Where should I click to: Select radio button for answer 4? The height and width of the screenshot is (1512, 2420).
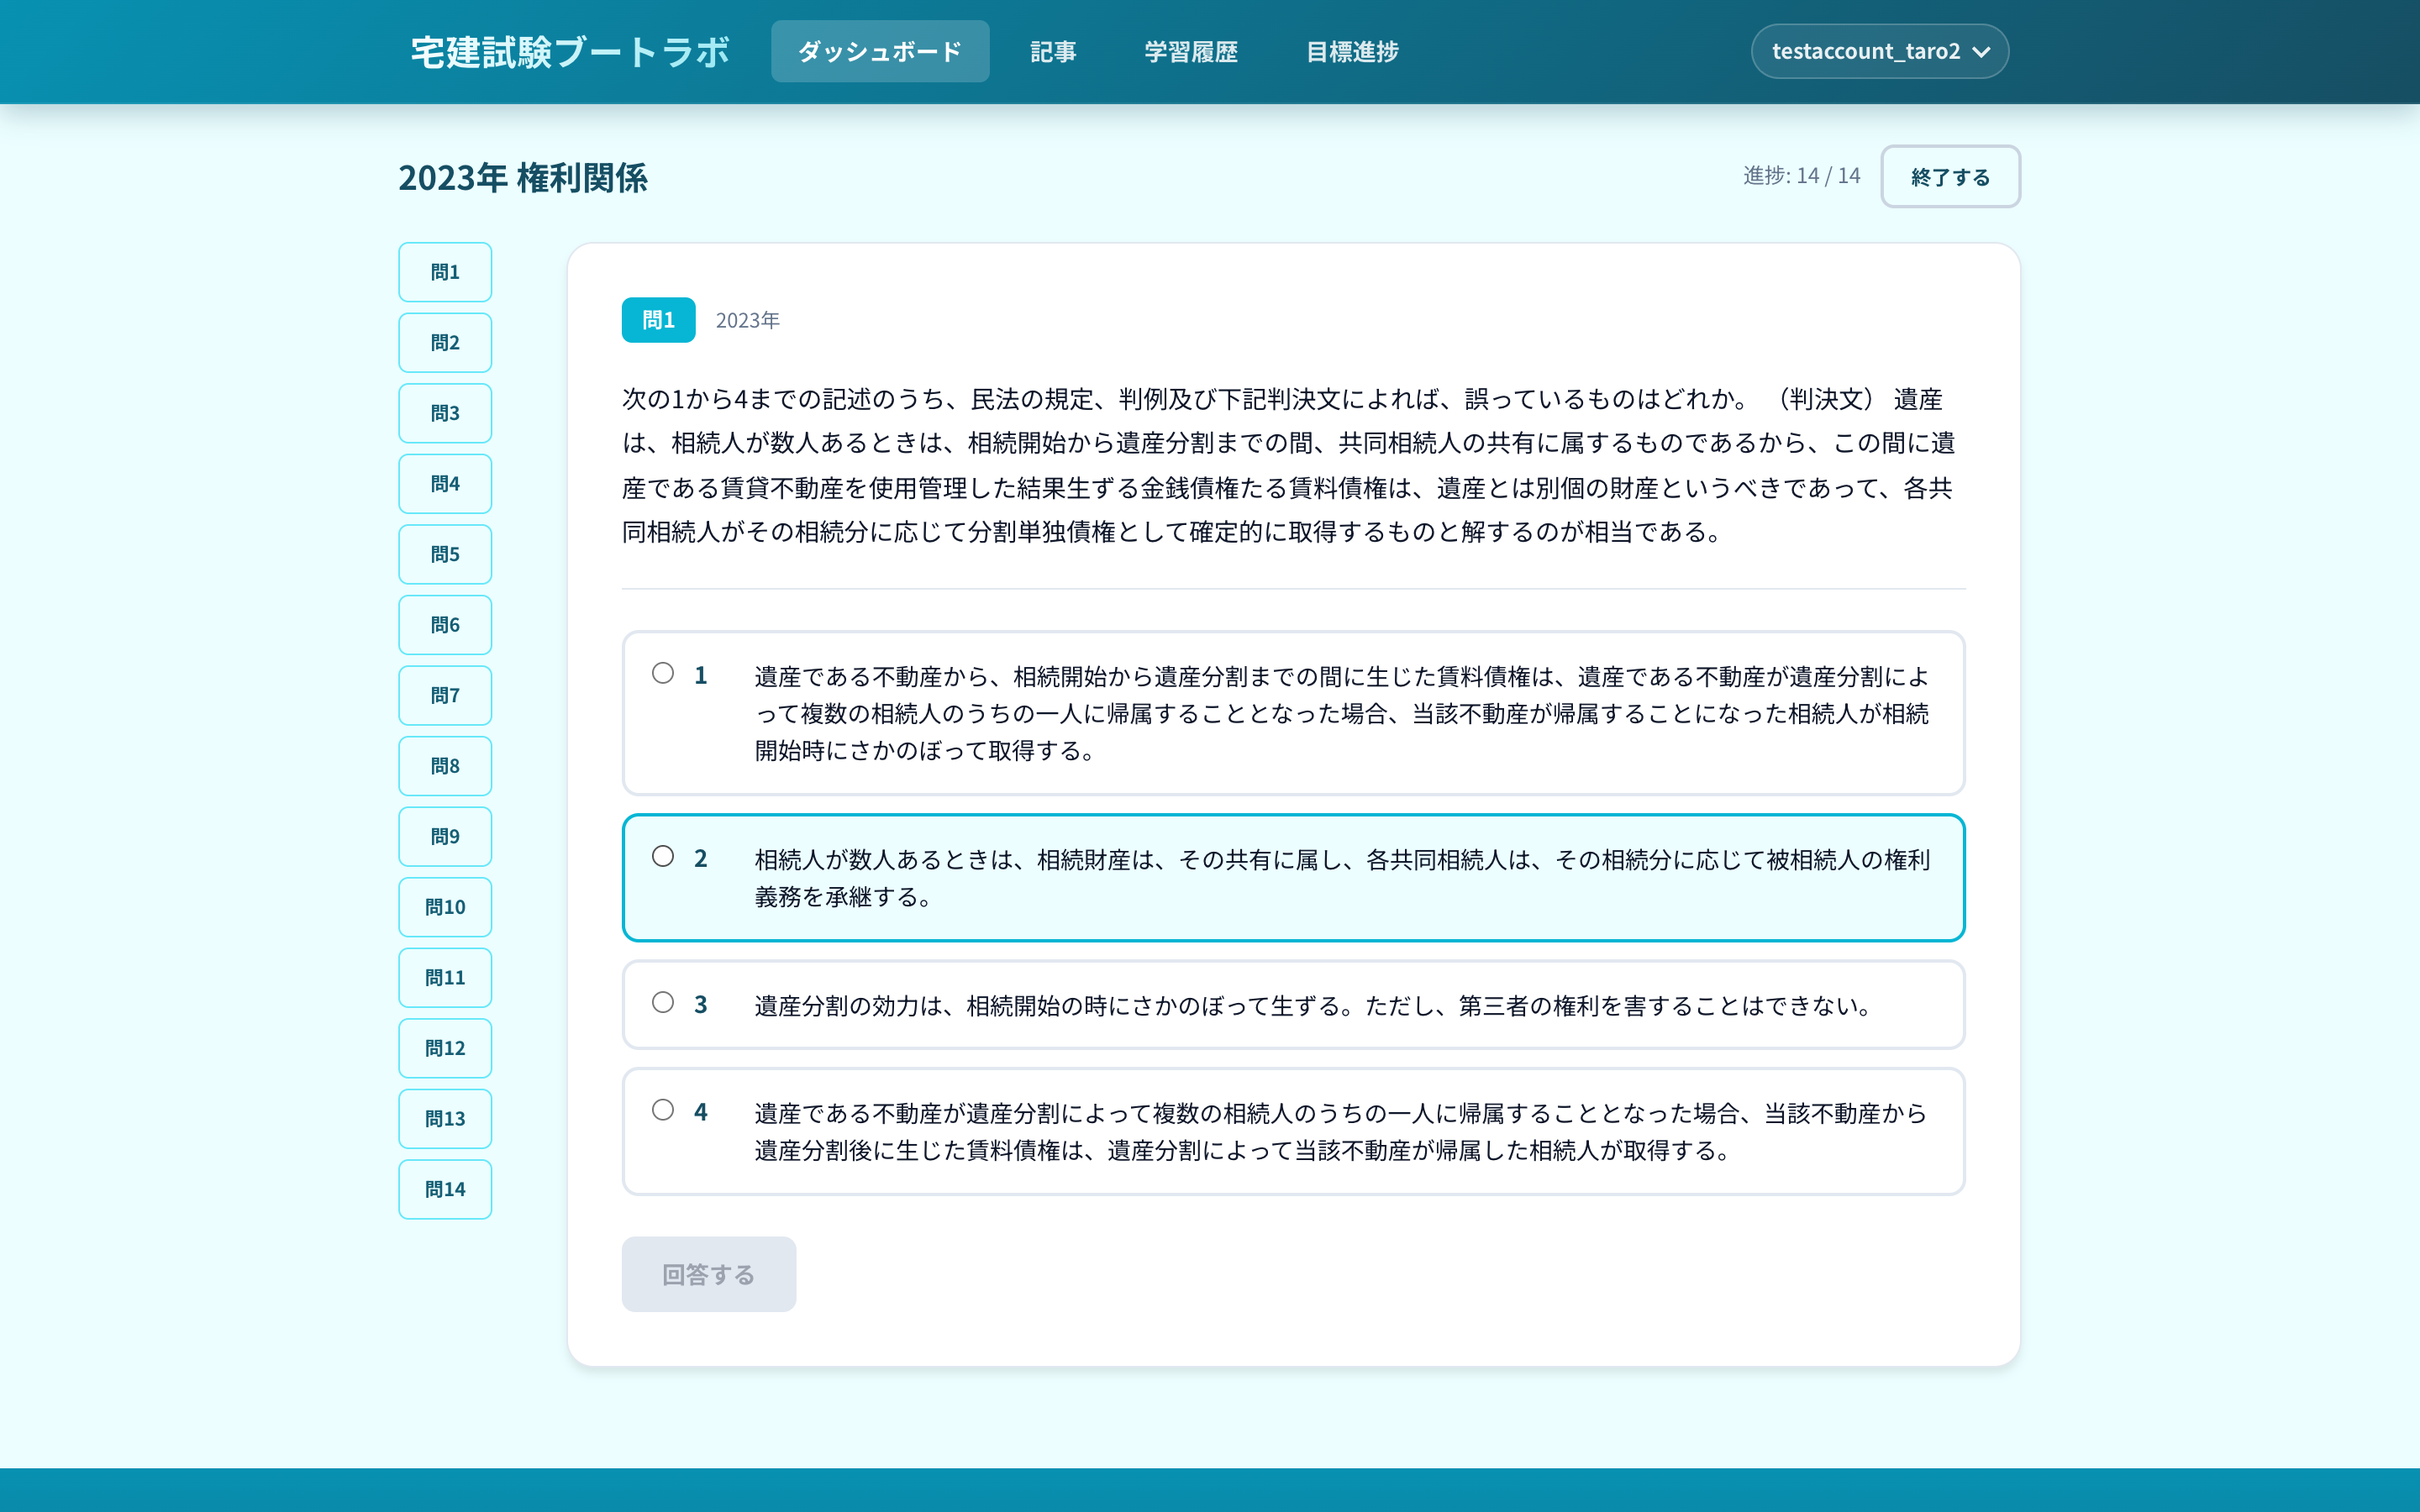pos(663,1110)
